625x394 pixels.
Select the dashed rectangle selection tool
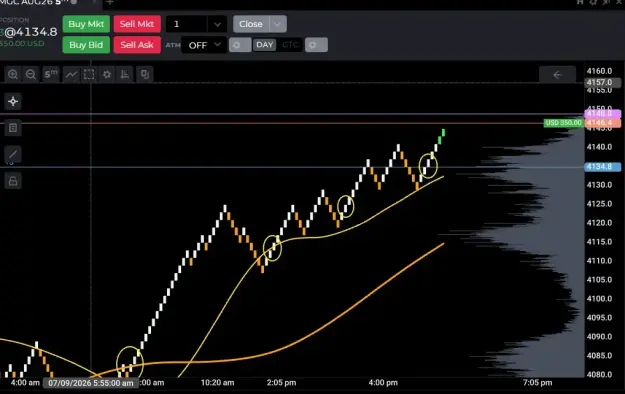coord(89,74)
